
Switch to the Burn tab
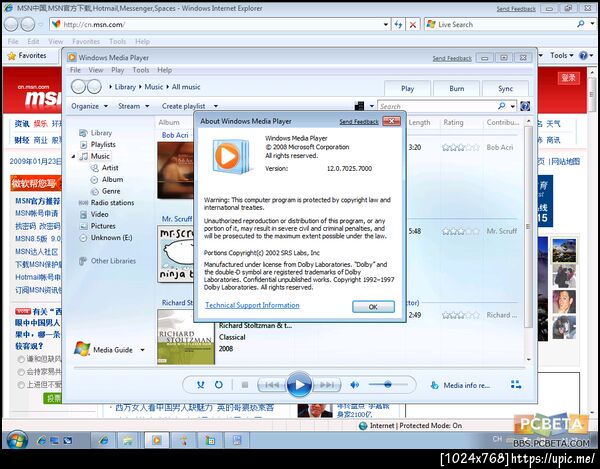pos(457,88)
